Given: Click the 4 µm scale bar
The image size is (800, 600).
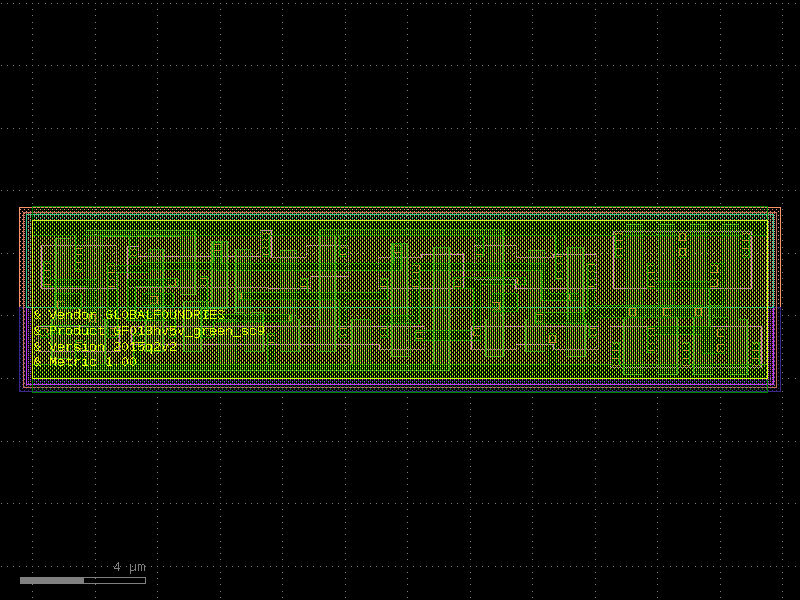Looking at the screenshot, I should pos(83,580).
